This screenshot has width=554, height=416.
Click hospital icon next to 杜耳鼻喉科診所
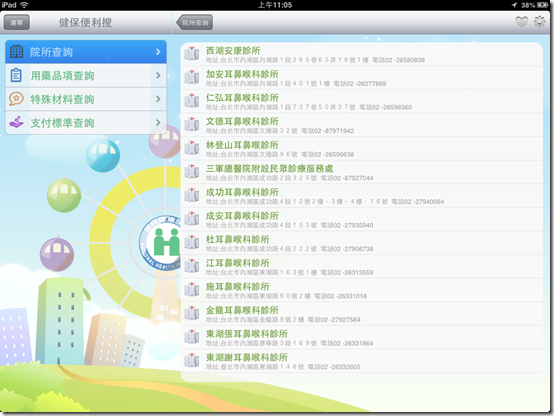(192, 242)
